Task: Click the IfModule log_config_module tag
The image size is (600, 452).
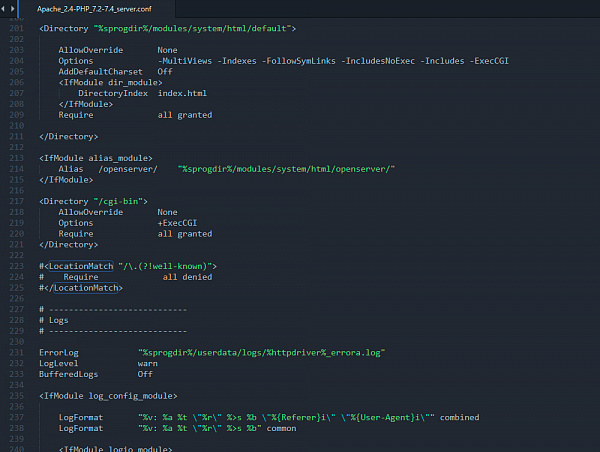Action: tap(108, 396)
